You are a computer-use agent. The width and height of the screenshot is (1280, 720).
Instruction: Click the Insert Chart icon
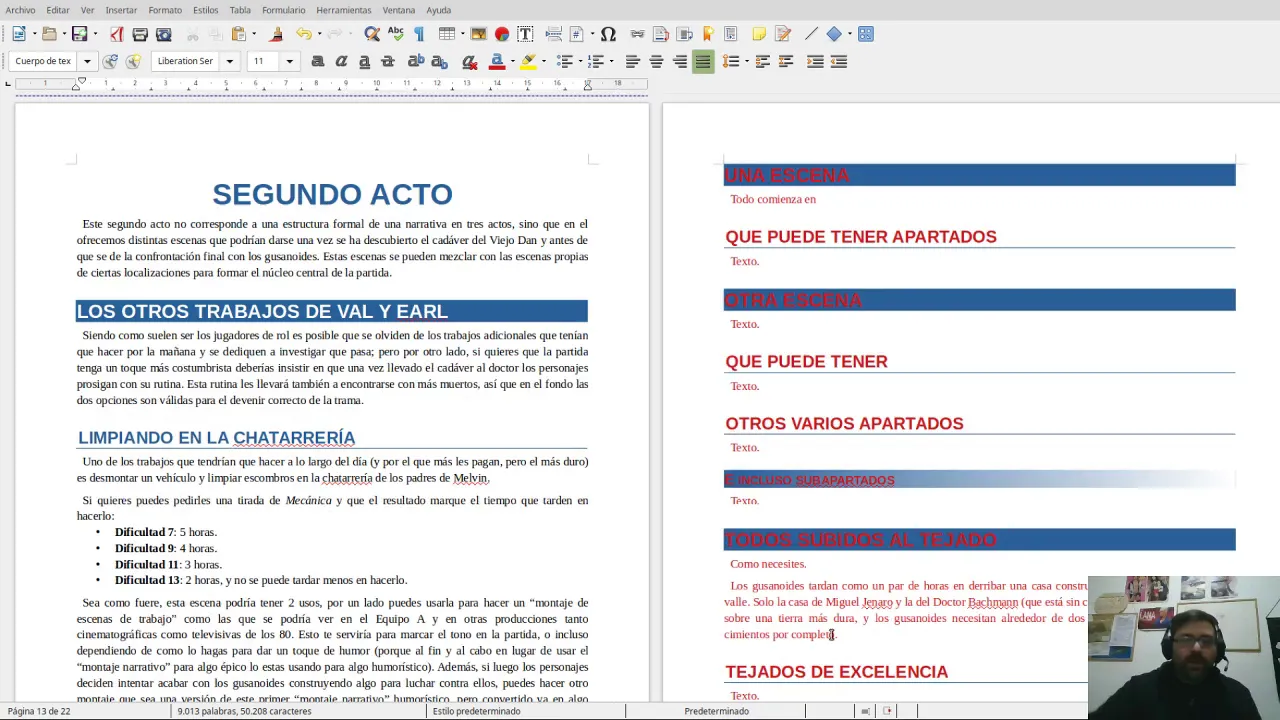[x=502, y=34]
